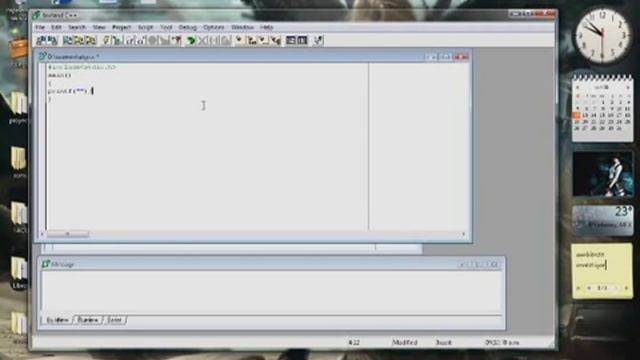This screenshot has width=640, height=360.
Task: Click the last icon in the main toolbar
Action: point(319,40)
